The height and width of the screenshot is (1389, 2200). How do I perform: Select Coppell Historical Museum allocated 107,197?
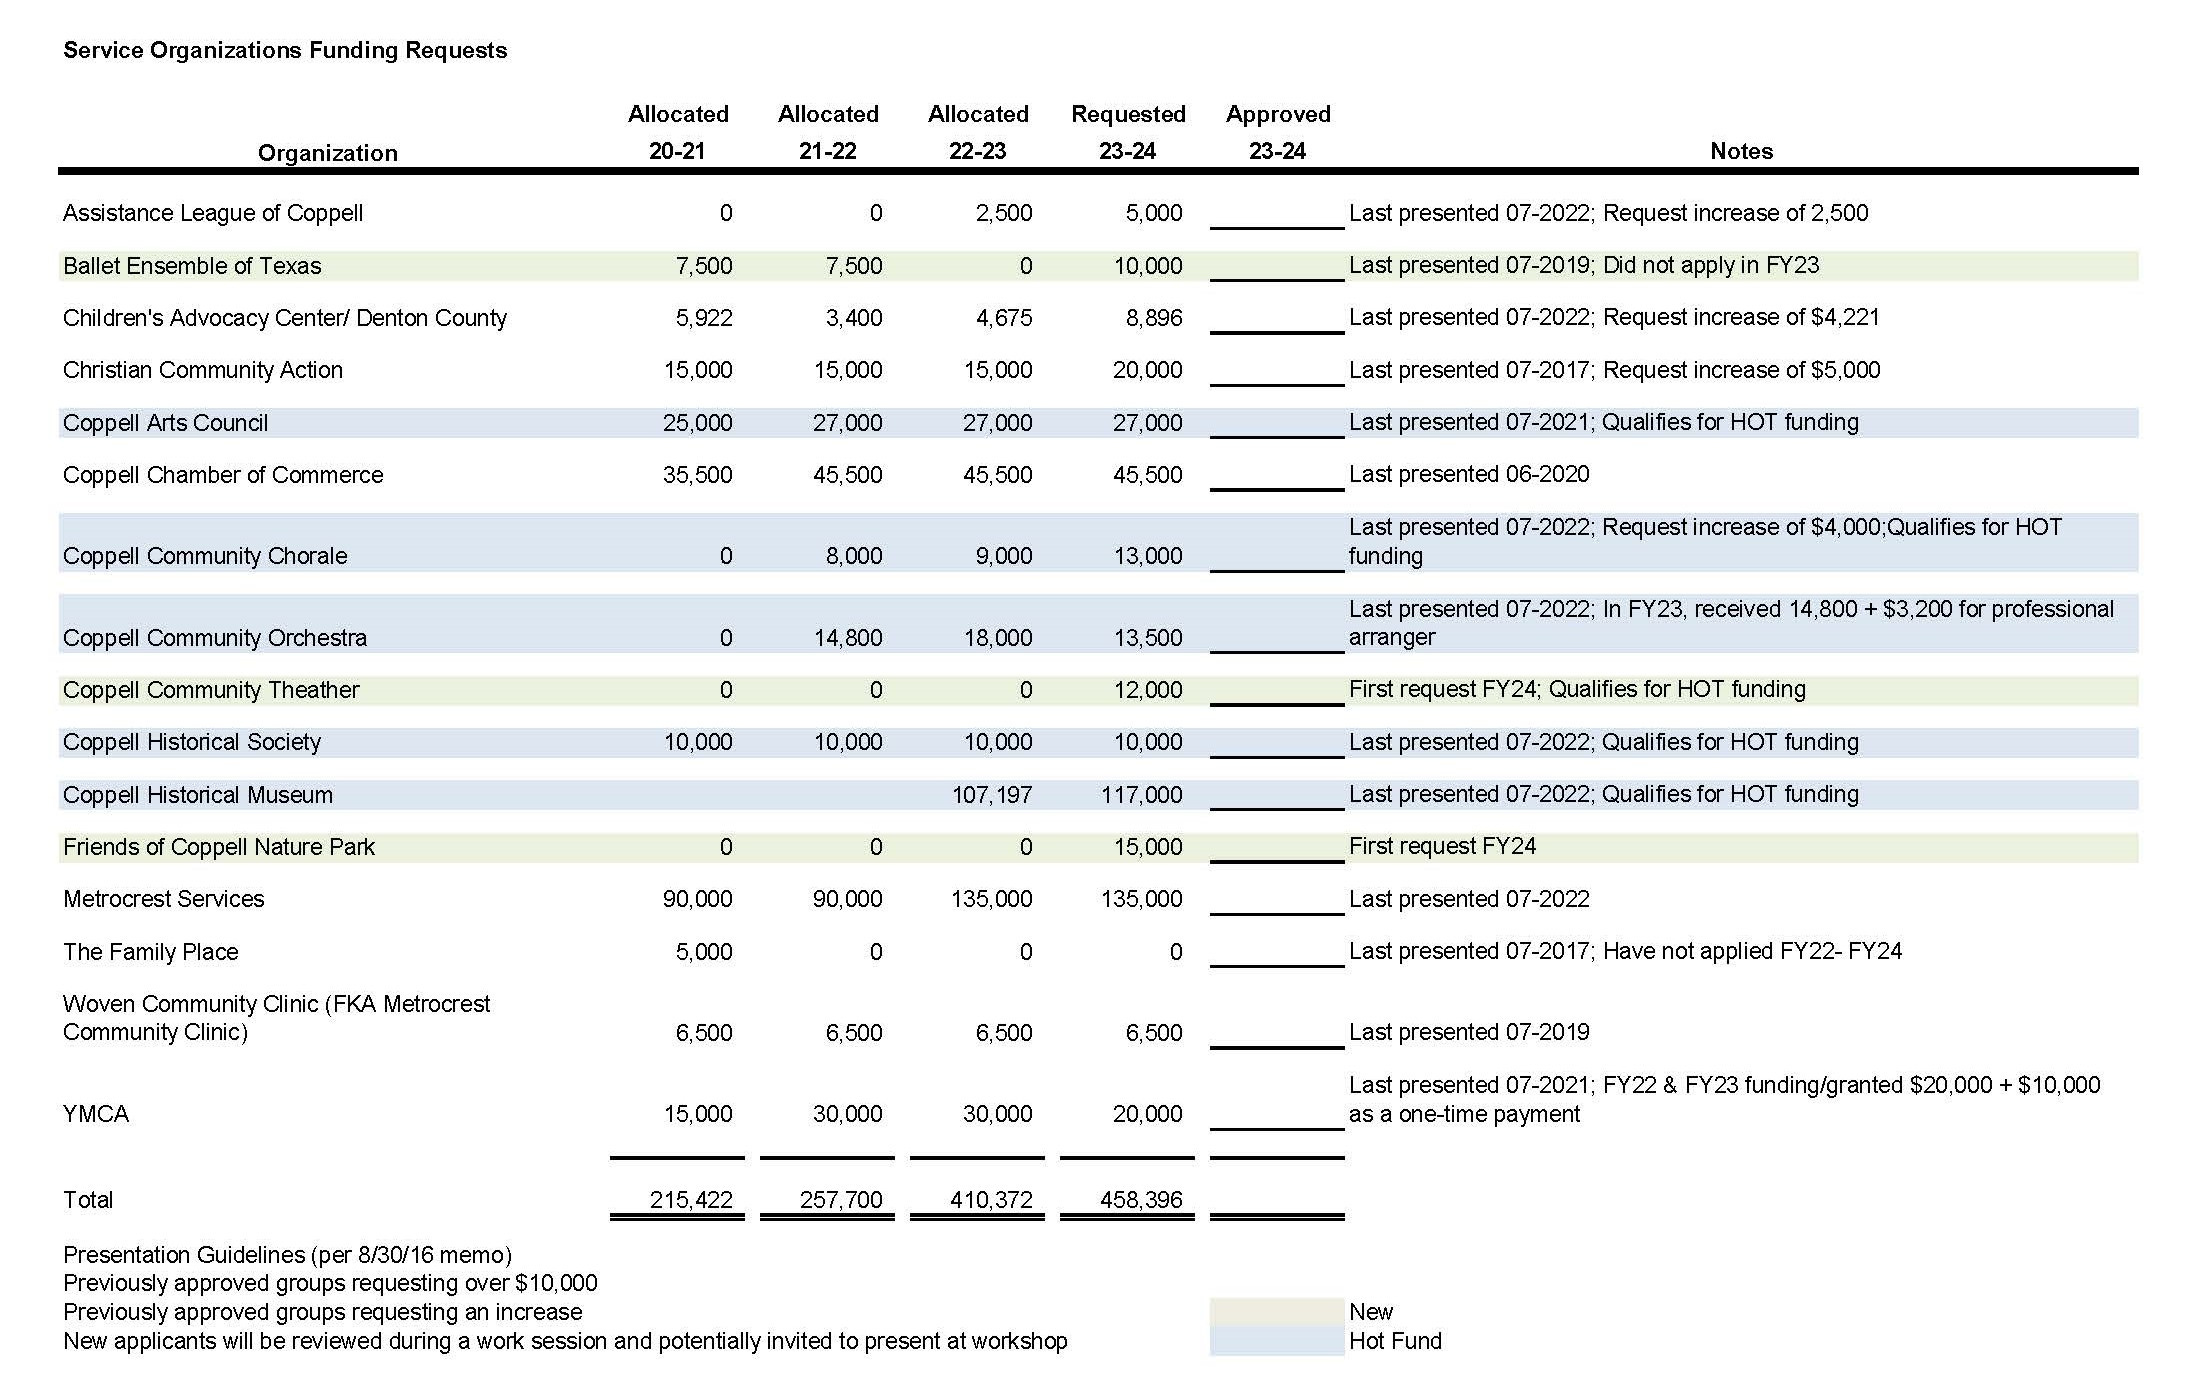[991, 795]
